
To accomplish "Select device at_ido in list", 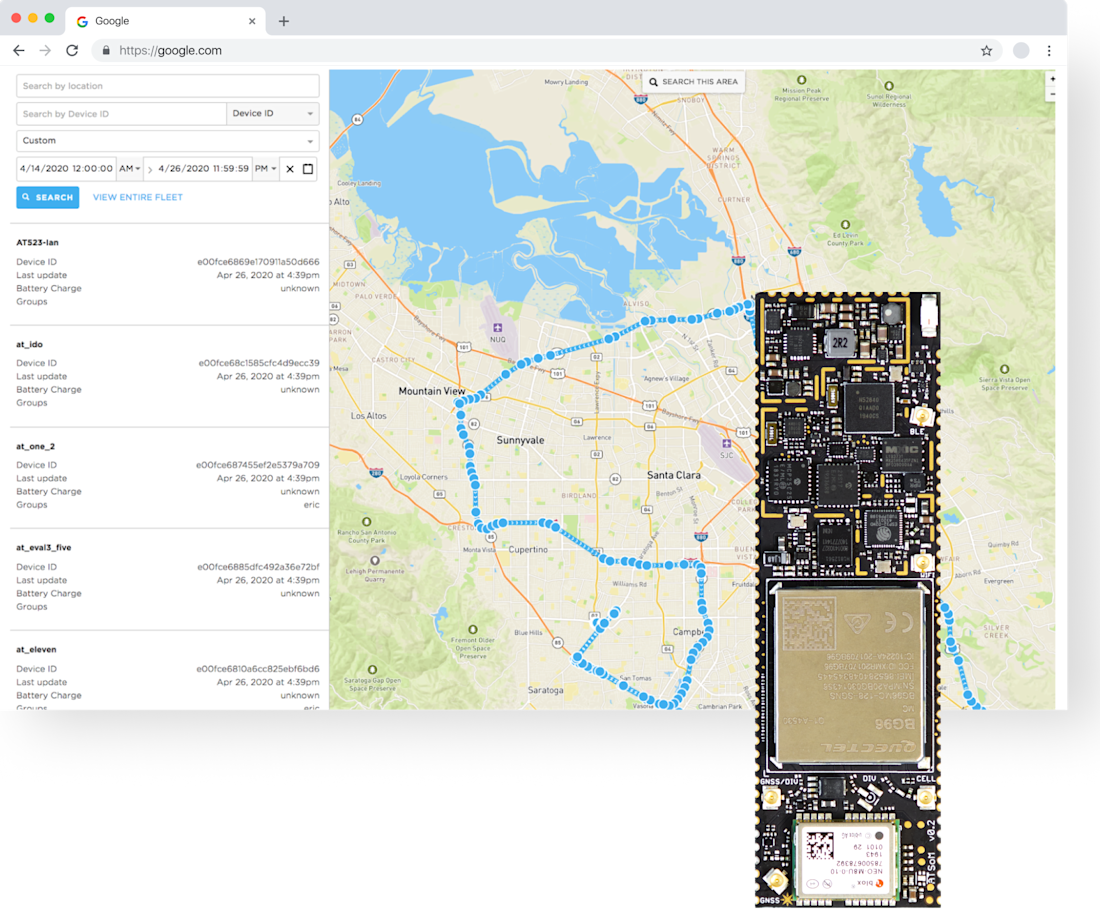I will (29, 345).
